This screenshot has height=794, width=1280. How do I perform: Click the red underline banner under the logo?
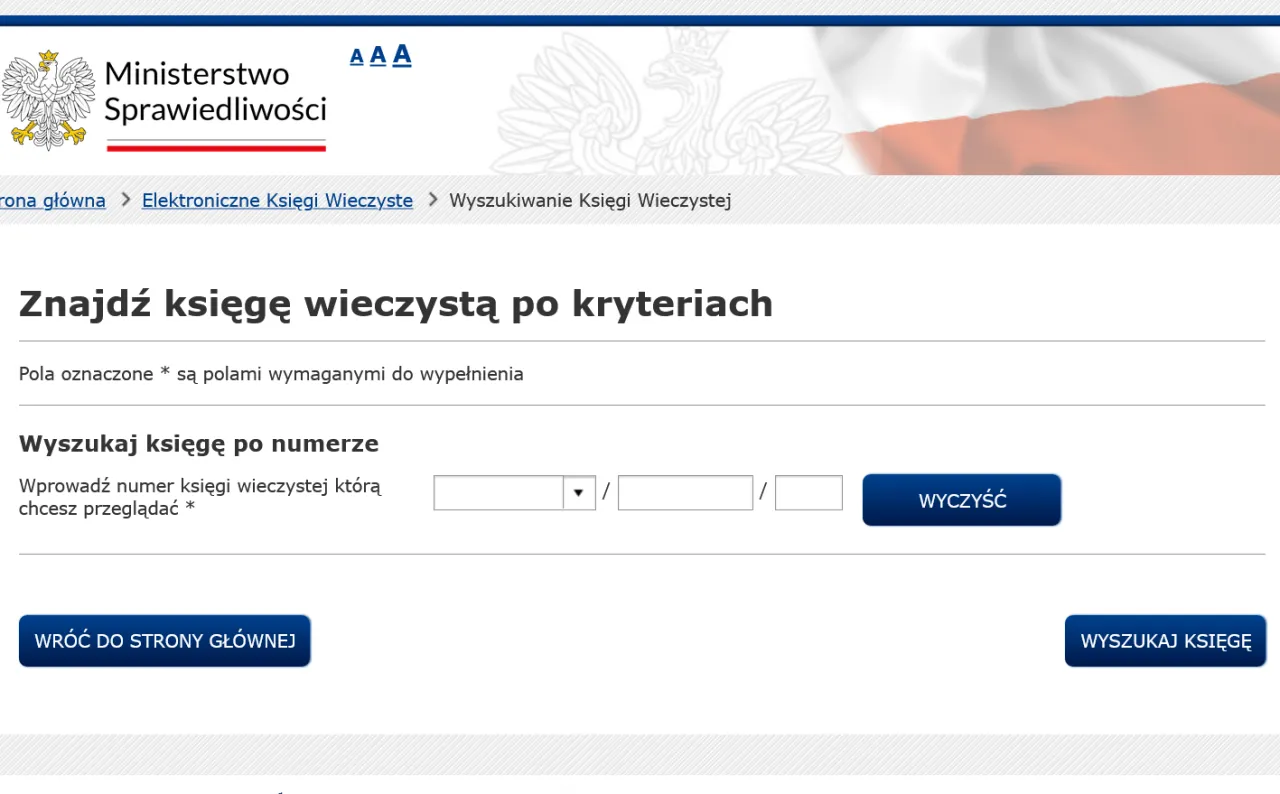pos(216,147)
